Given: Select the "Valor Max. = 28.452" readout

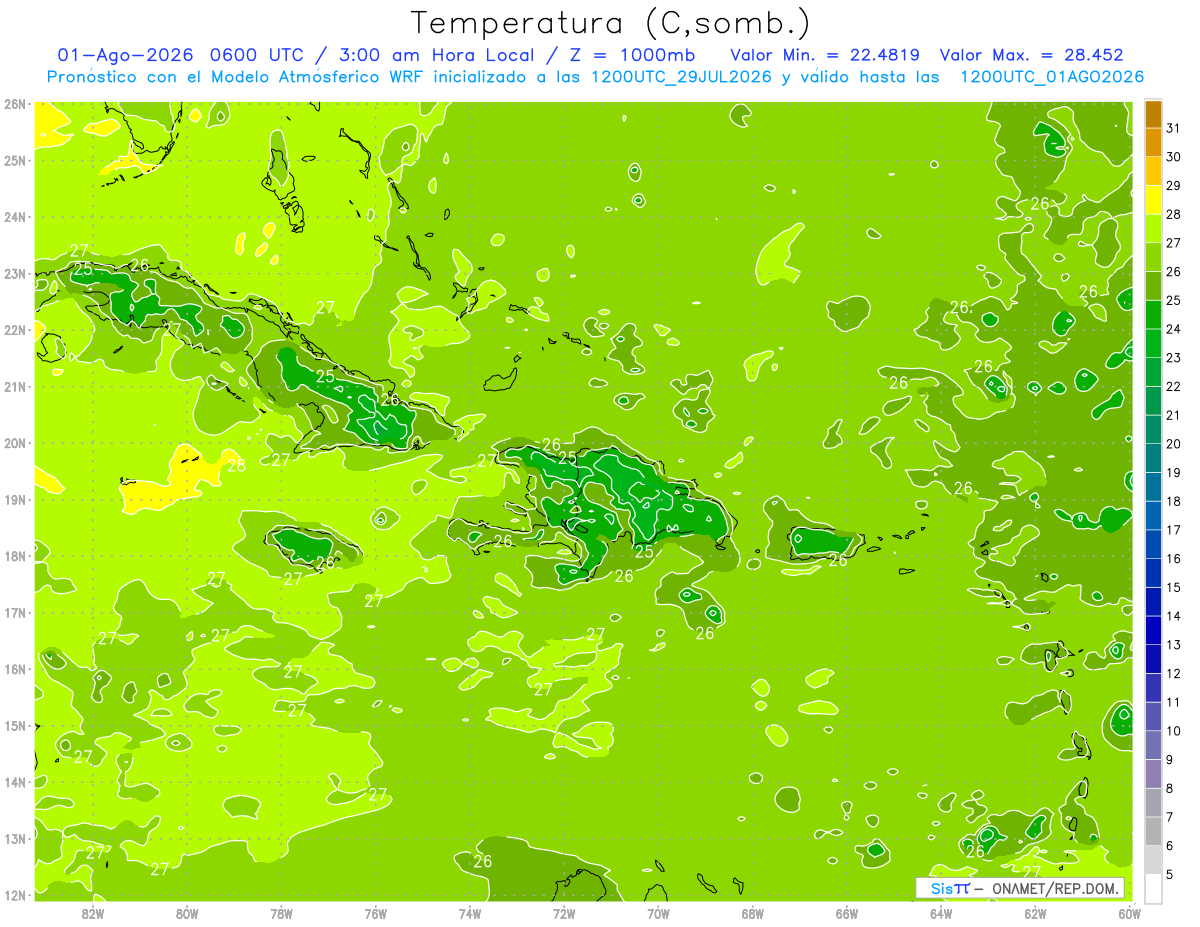Looking at the screenshot, I should click(1032, 55).
